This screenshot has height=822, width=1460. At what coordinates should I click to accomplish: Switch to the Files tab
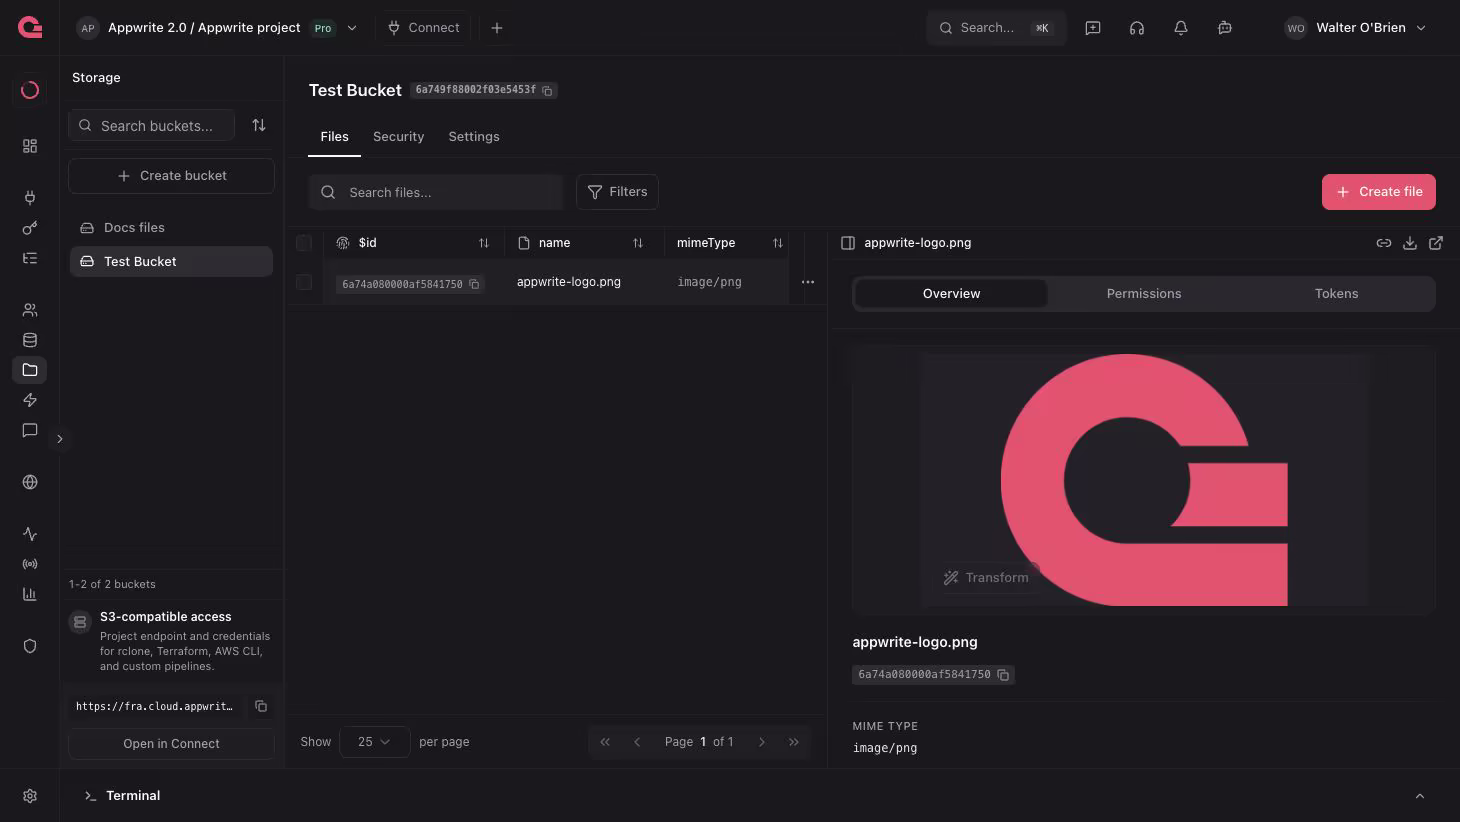(334, 137)
